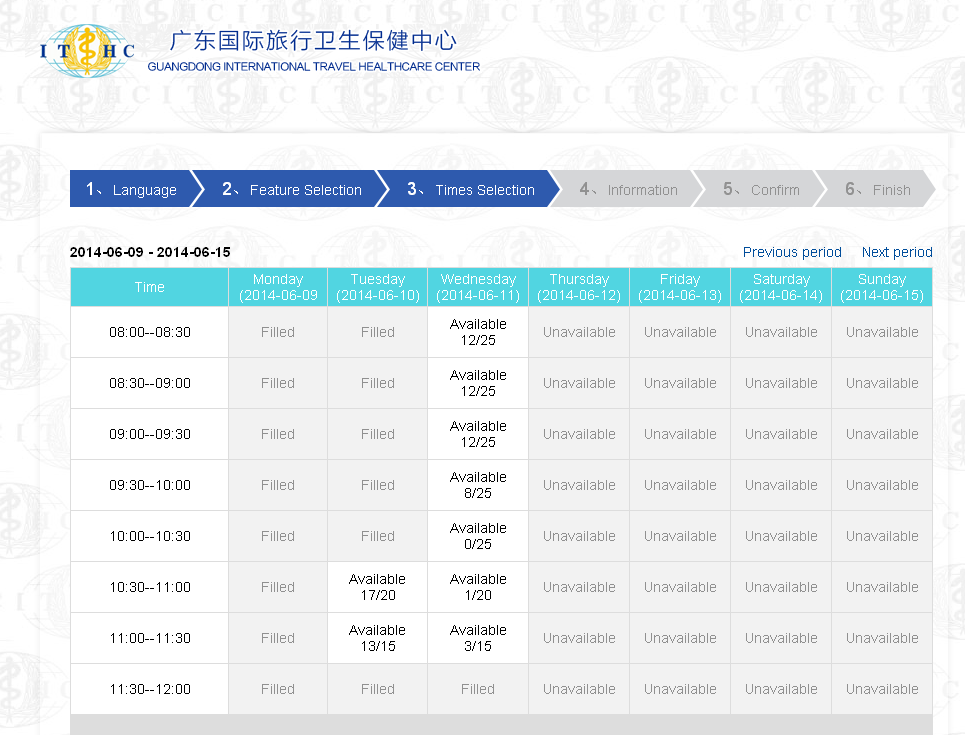Click the 11:30--12:00 time row label
The height and width of the screenshot is (735, 965).
pyautogui.click(x=150, y=689)
